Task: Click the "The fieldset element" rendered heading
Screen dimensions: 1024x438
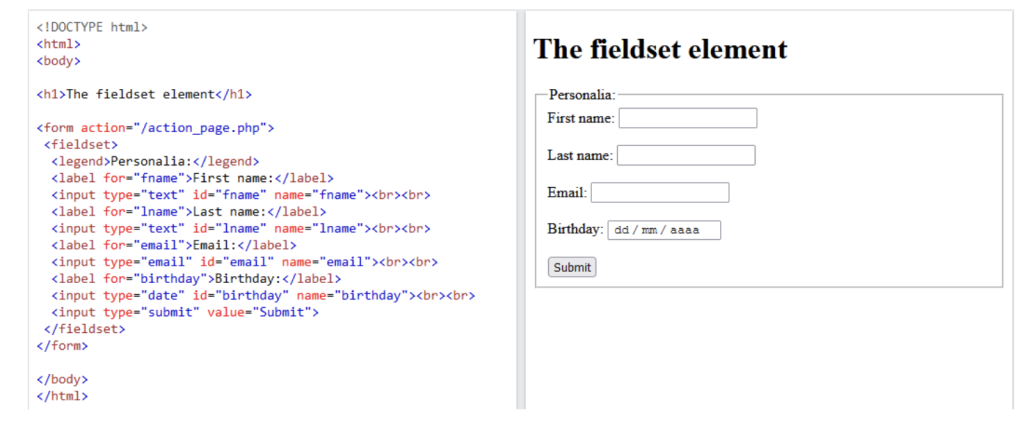Action: coord(660,49)
